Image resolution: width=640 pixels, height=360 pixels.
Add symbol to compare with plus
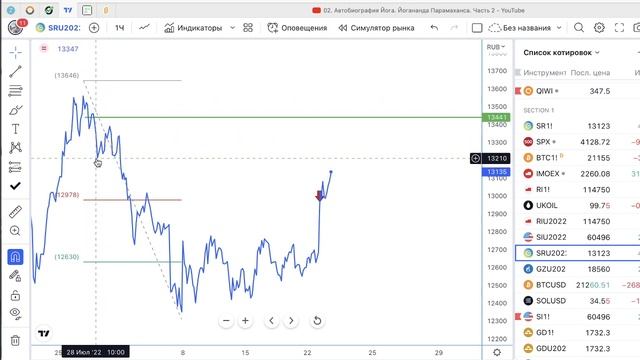tap(94, 28)
